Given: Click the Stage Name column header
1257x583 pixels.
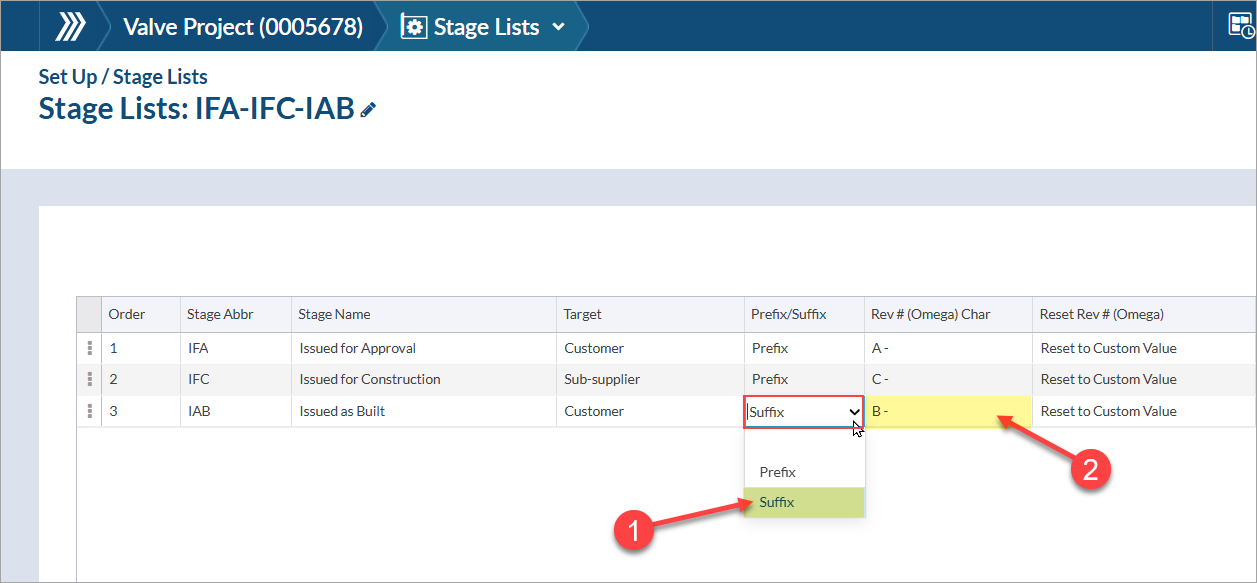Looking at the screenshot, I should (x=334, y=314).
